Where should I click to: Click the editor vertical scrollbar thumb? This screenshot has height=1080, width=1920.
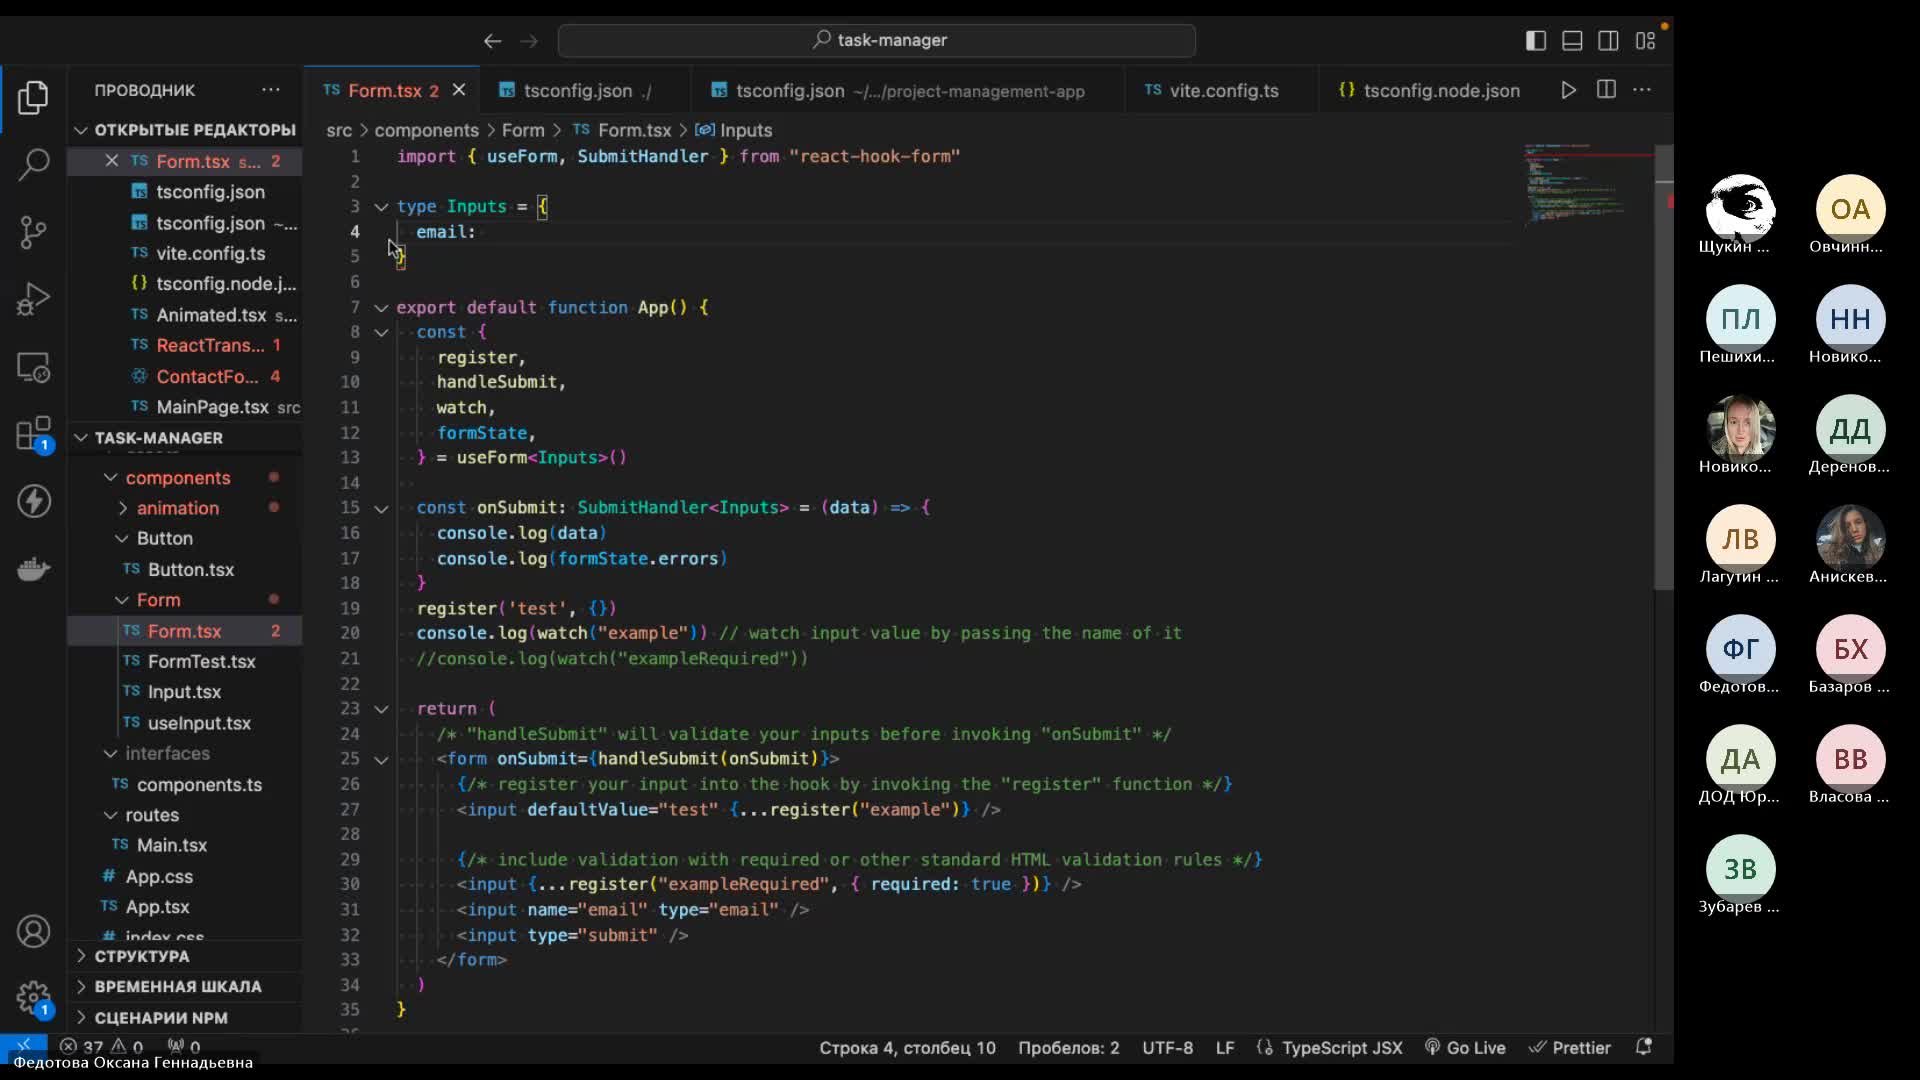click(1664, 368)
